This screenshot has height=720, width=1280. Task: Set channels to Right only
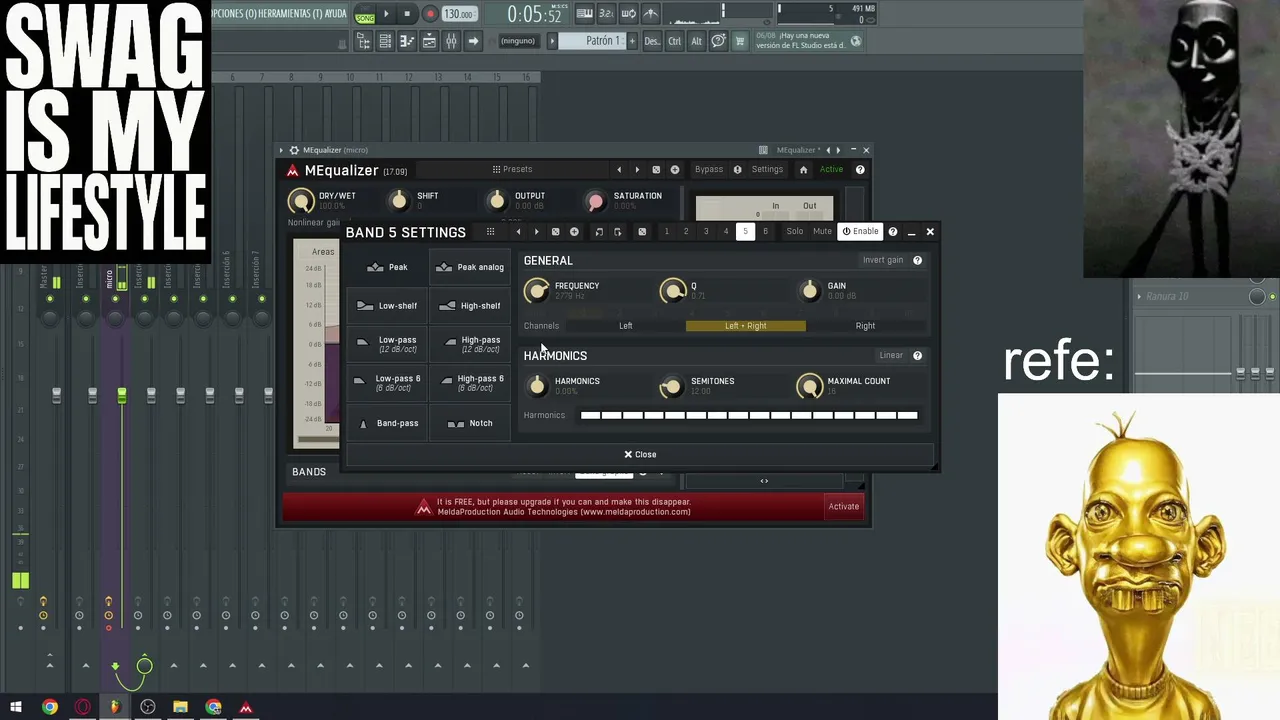coord(865,326)
